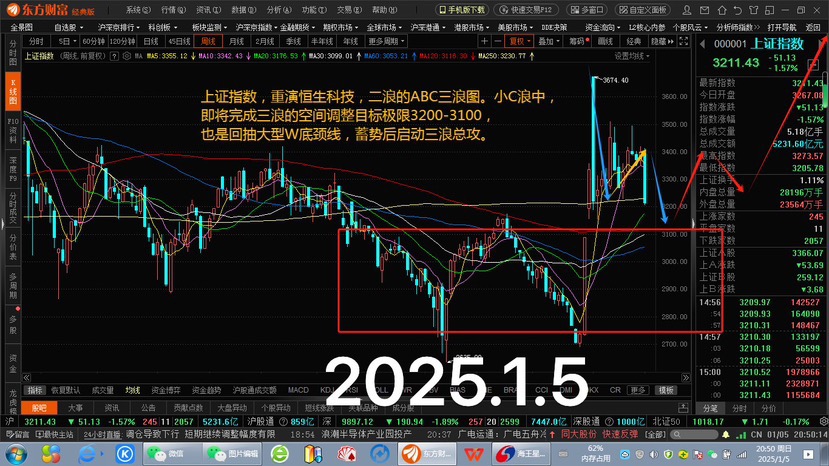The image size is (829, 466).
Task: Switch to the 年线 period tab
Action: coord(350,41)
